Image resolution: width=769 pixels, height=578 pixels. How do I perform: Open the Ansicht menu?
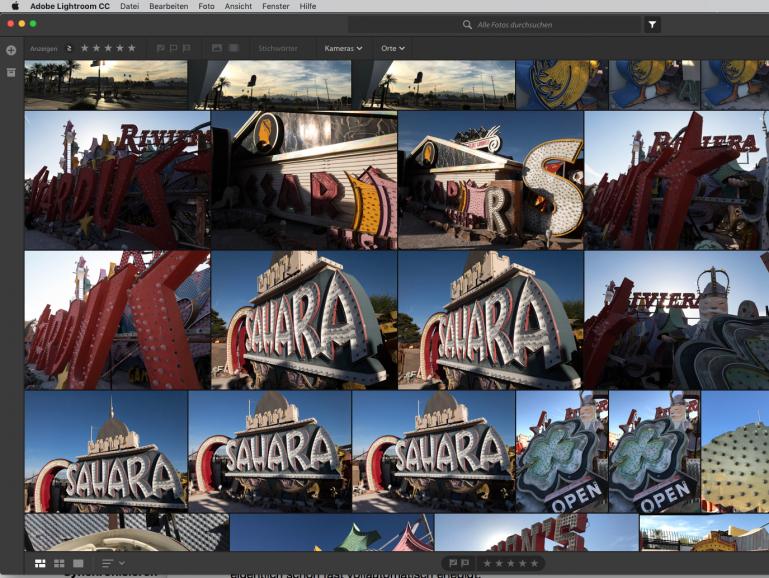238,6
